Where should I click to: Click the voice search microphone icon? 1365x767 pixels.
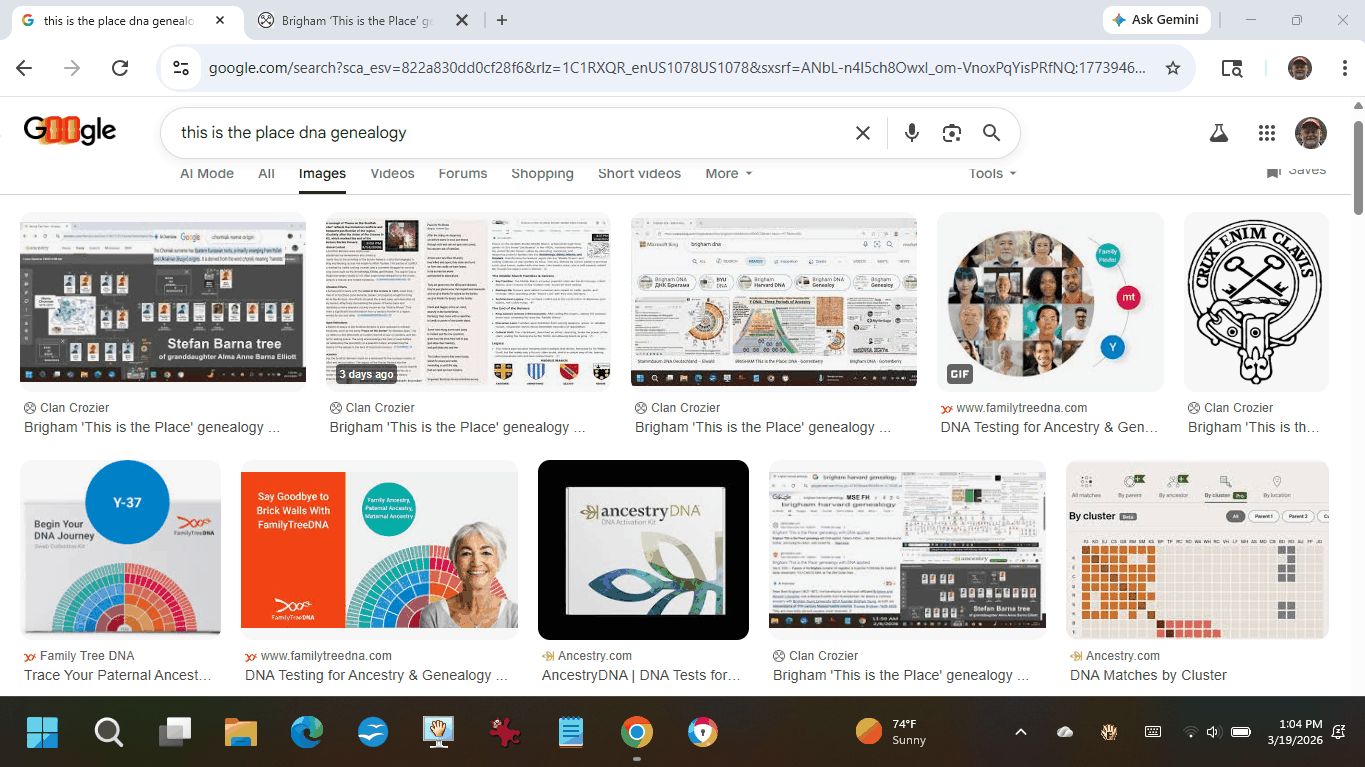coord(911,133)
